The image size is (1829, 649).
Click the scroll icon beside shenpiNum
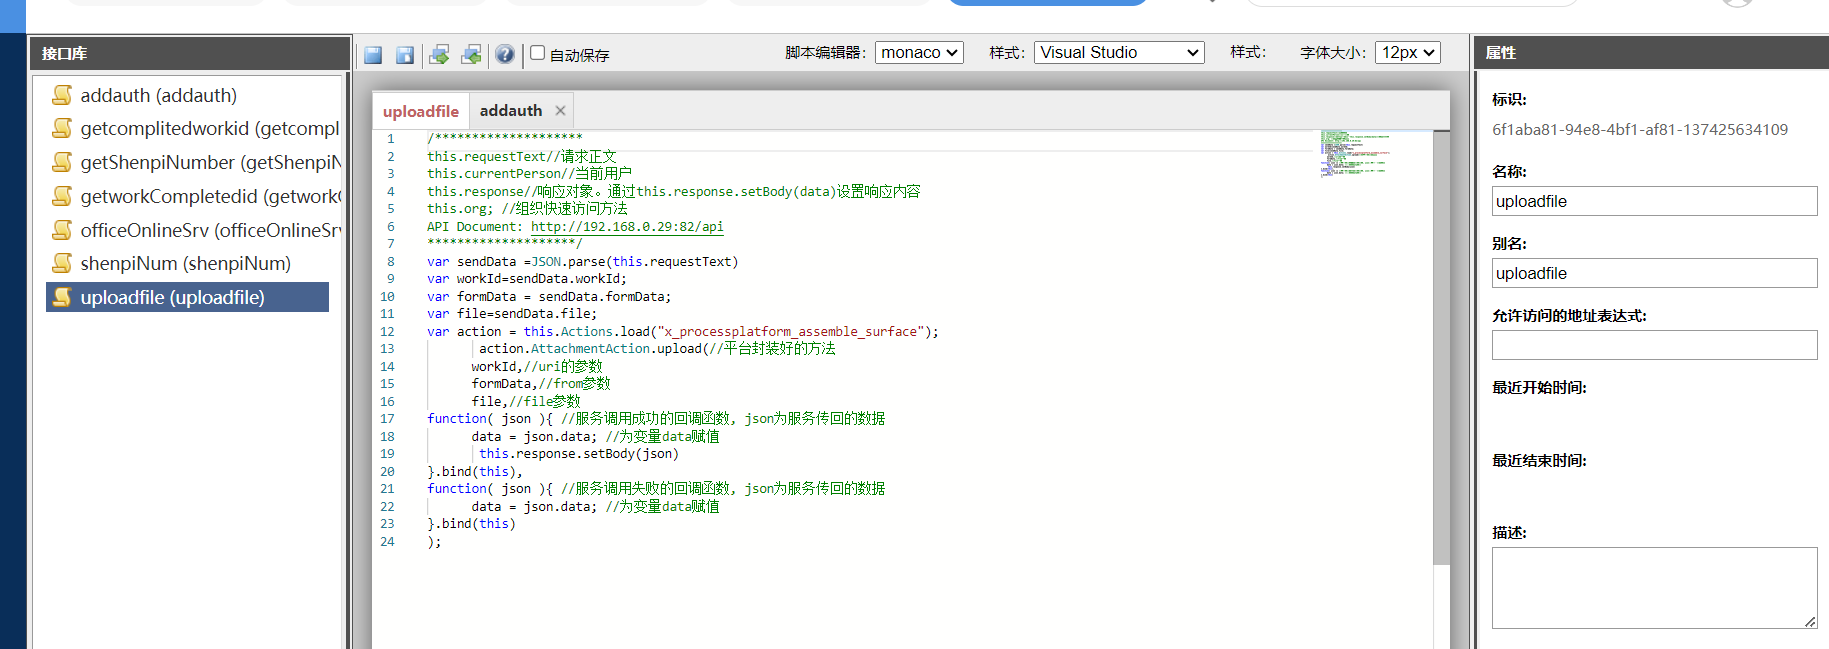tap(62, 263)
